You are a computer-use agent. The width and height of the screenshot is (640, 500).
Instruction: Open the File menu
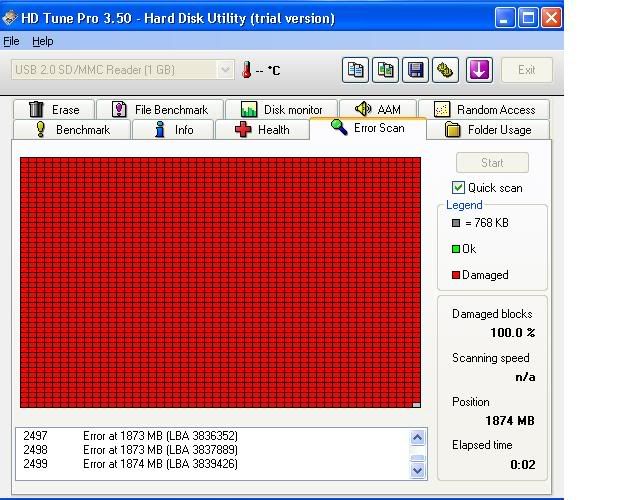(x=11, y=41)
